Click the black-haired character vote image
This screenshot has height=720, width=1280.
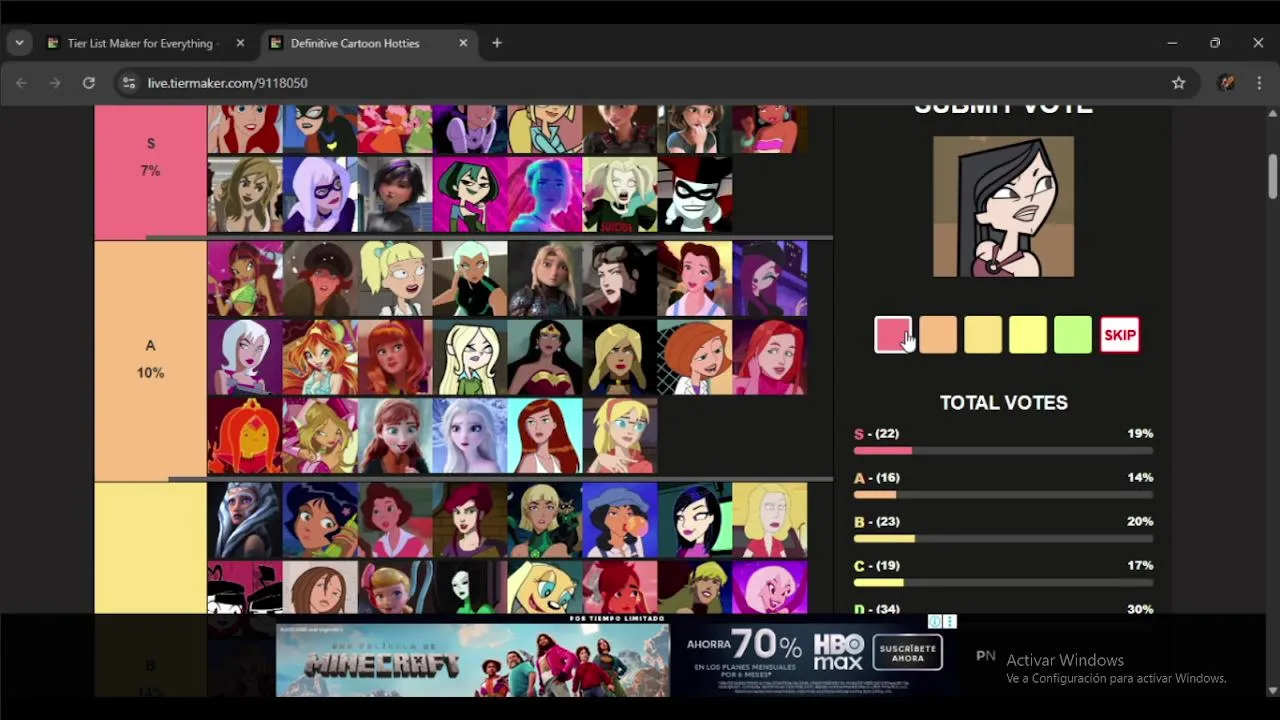tap(1003, 207)
